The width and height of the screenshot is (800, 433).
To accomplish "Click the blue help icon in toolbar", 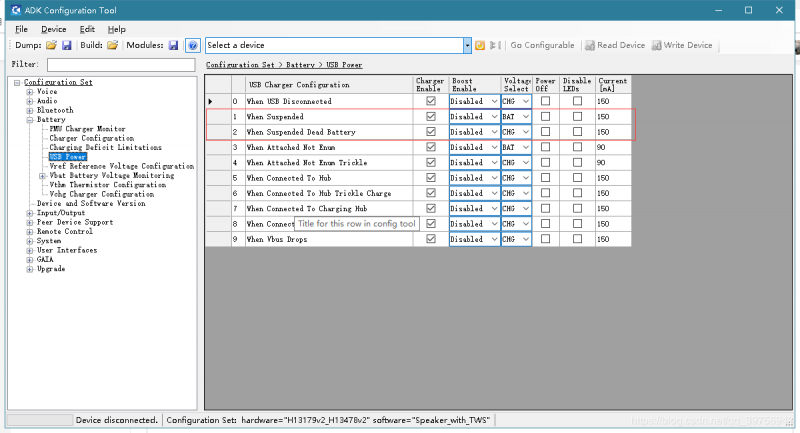I will coord(192,45).
